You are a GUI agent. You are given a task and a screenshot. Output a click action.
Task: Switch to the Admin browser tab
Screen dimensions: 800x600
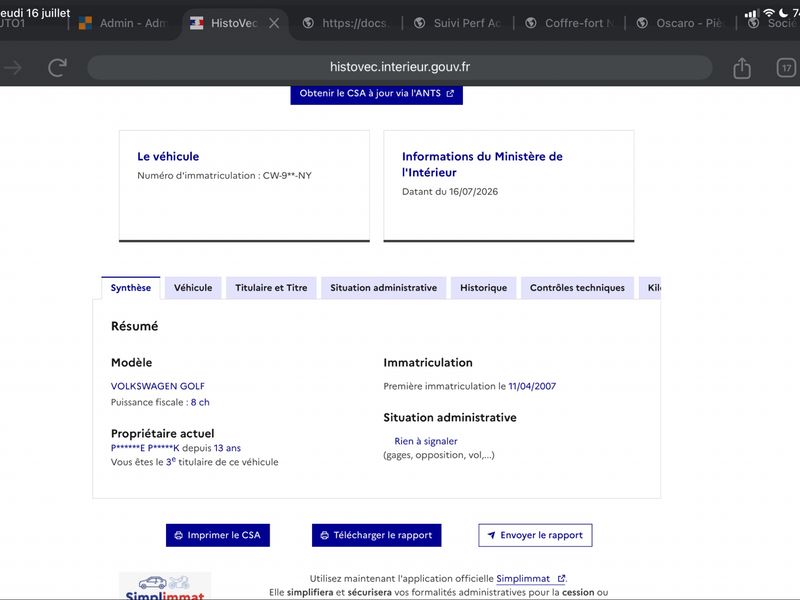pos(122,23)
